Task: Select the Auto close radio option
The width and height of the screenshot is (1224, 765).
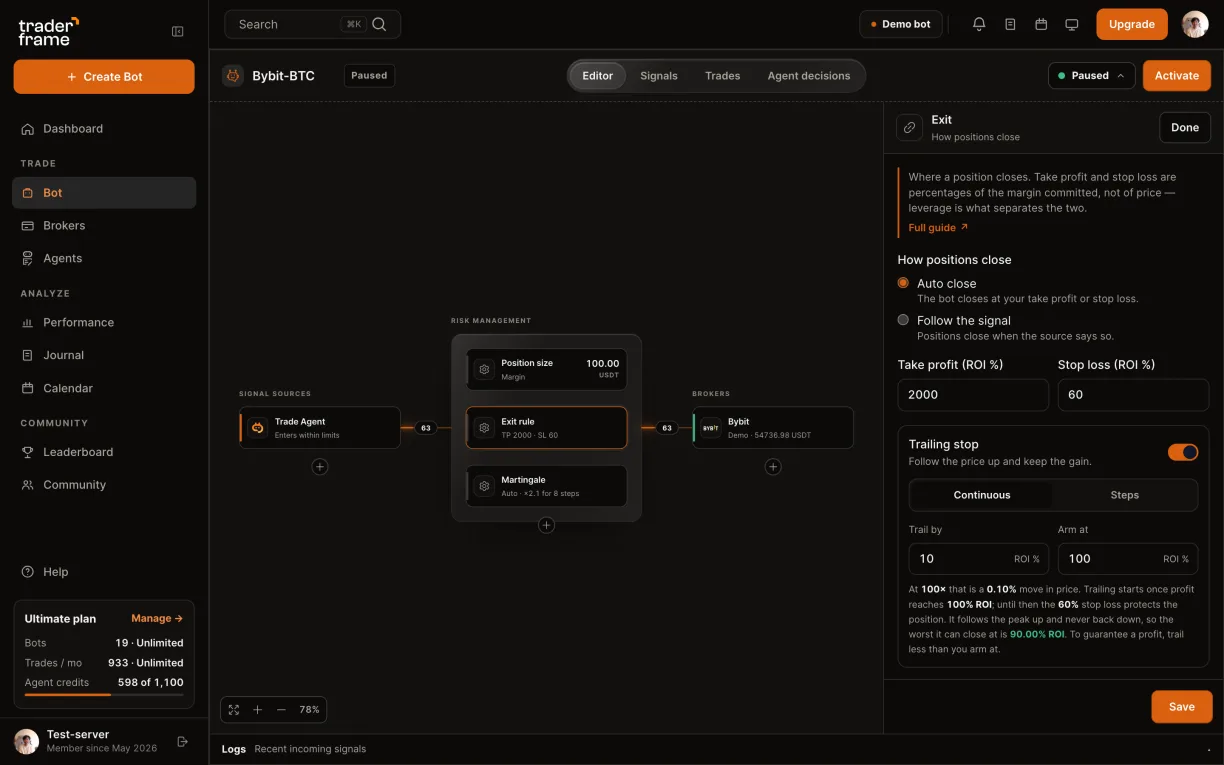Action: coord(903,283)
